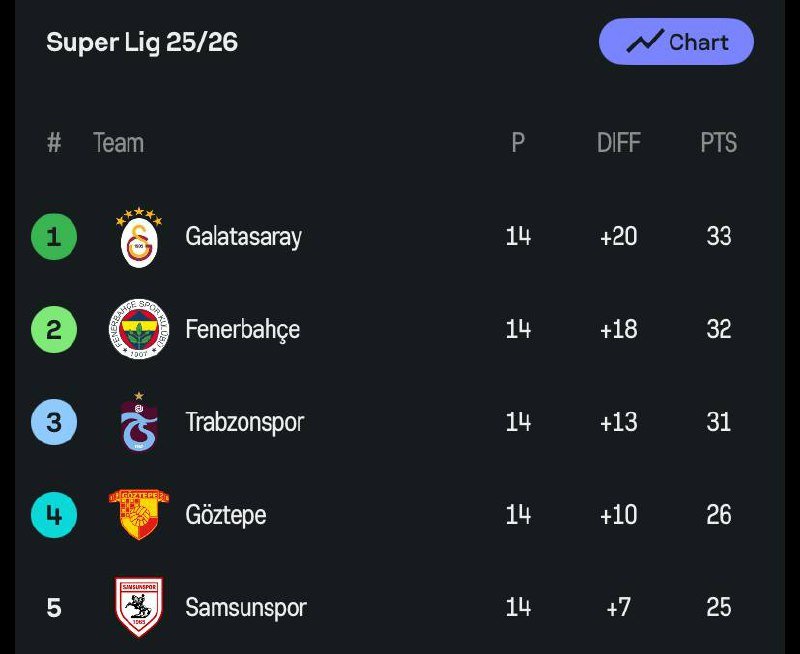
Task: Open Samsunspor team name link
Action: point(246,607)
